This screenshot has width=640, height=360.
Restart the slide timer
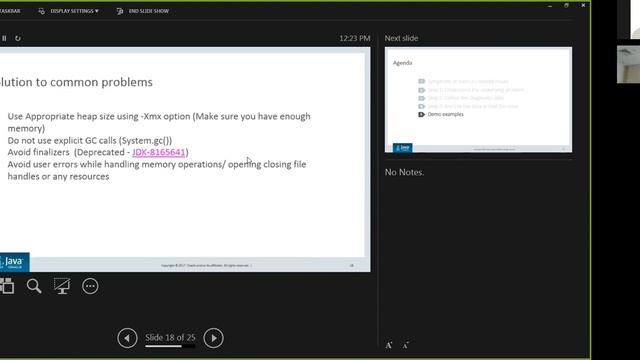coord(18,38)
